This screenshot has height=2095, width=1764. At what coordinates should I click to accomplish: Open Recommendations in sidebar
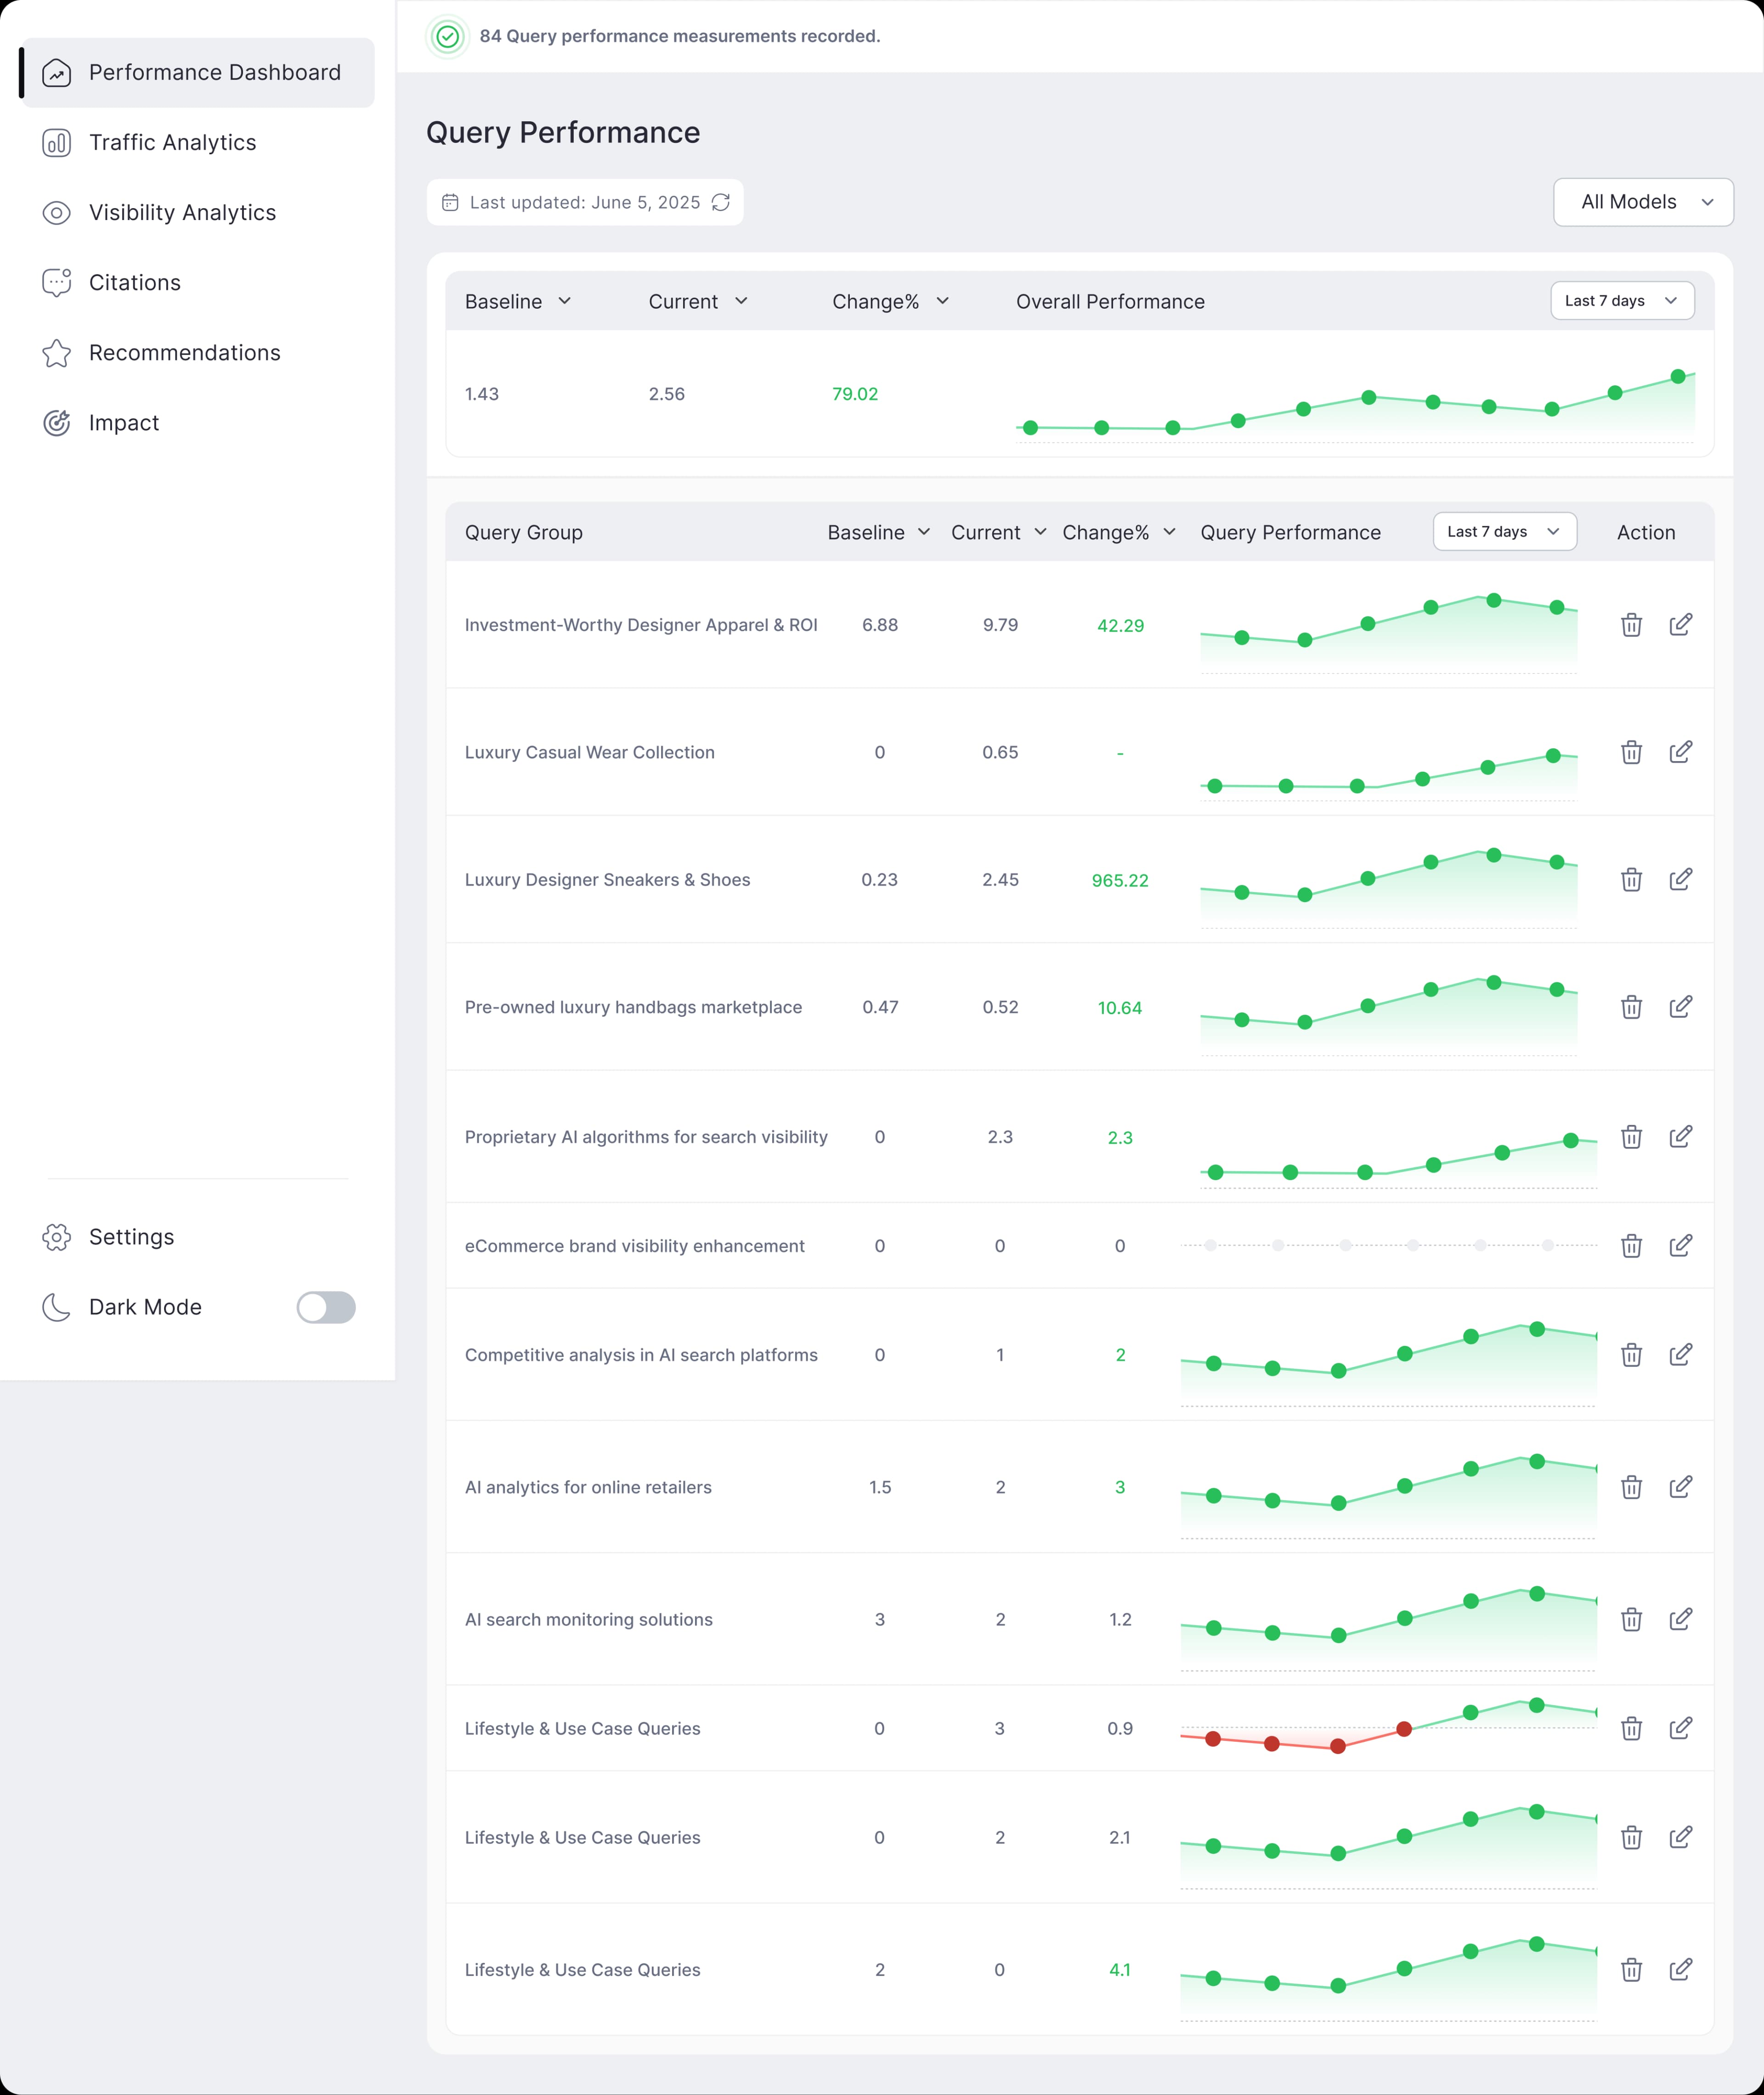pos(184,352)
